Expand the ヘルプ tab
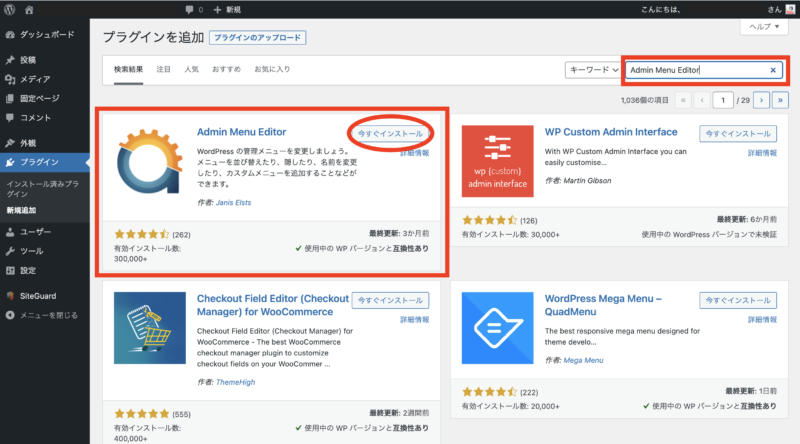The image size is (800, 444). tap(764, 27)
